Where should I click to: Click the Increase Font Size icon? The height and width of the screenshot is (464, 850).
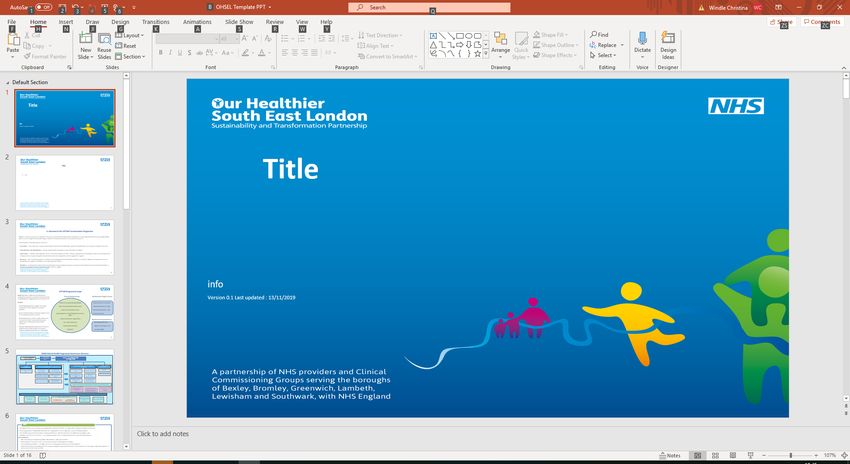pyautogui.click(x=244, y=38)
